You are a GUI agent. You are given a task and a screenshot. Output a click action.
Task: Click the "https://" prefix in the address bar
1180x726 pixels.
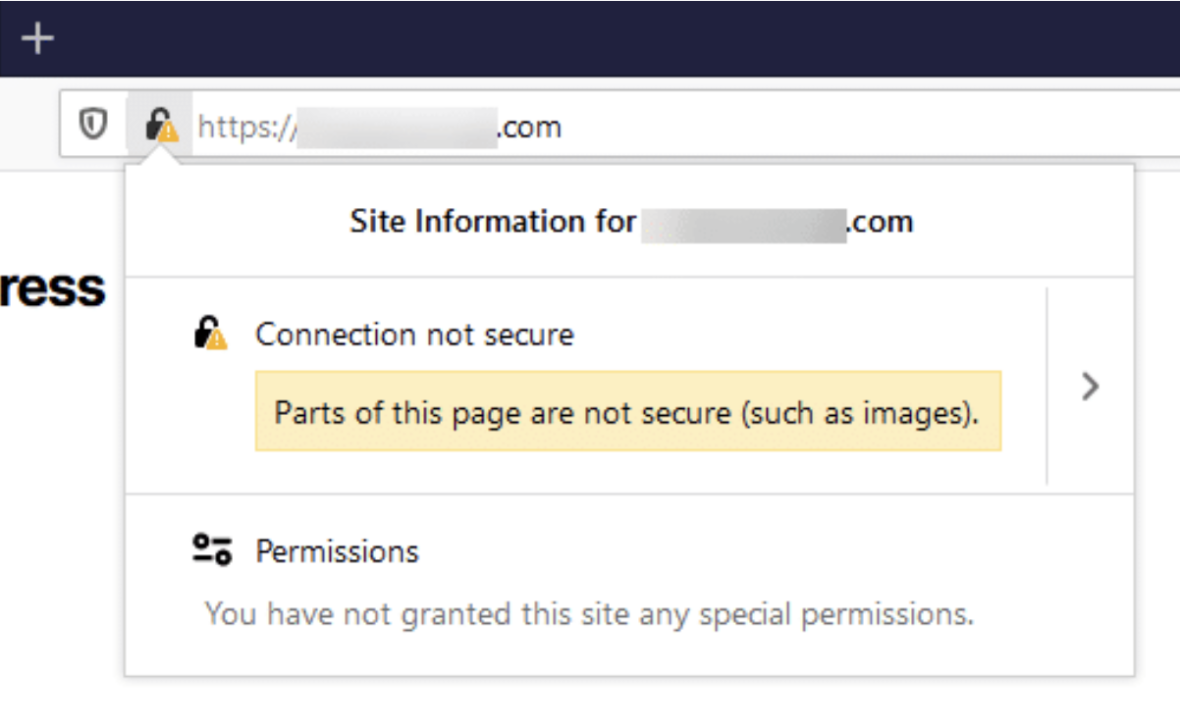point(246,127)
